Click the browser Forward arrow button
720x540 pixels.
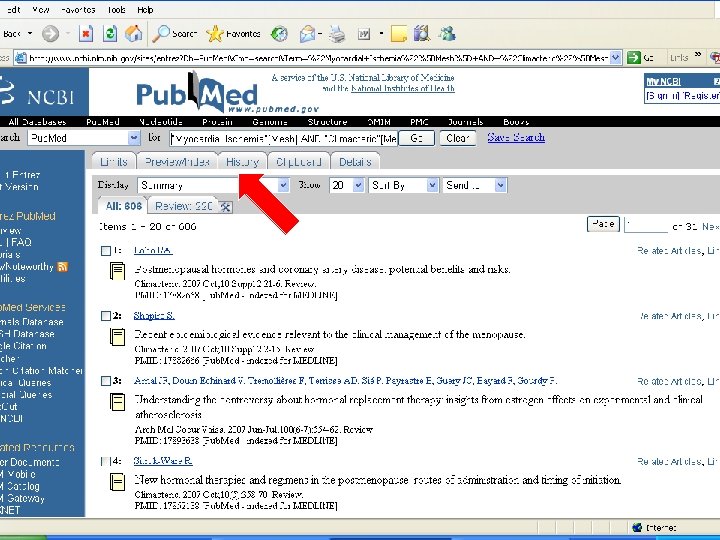pos(51,34)
